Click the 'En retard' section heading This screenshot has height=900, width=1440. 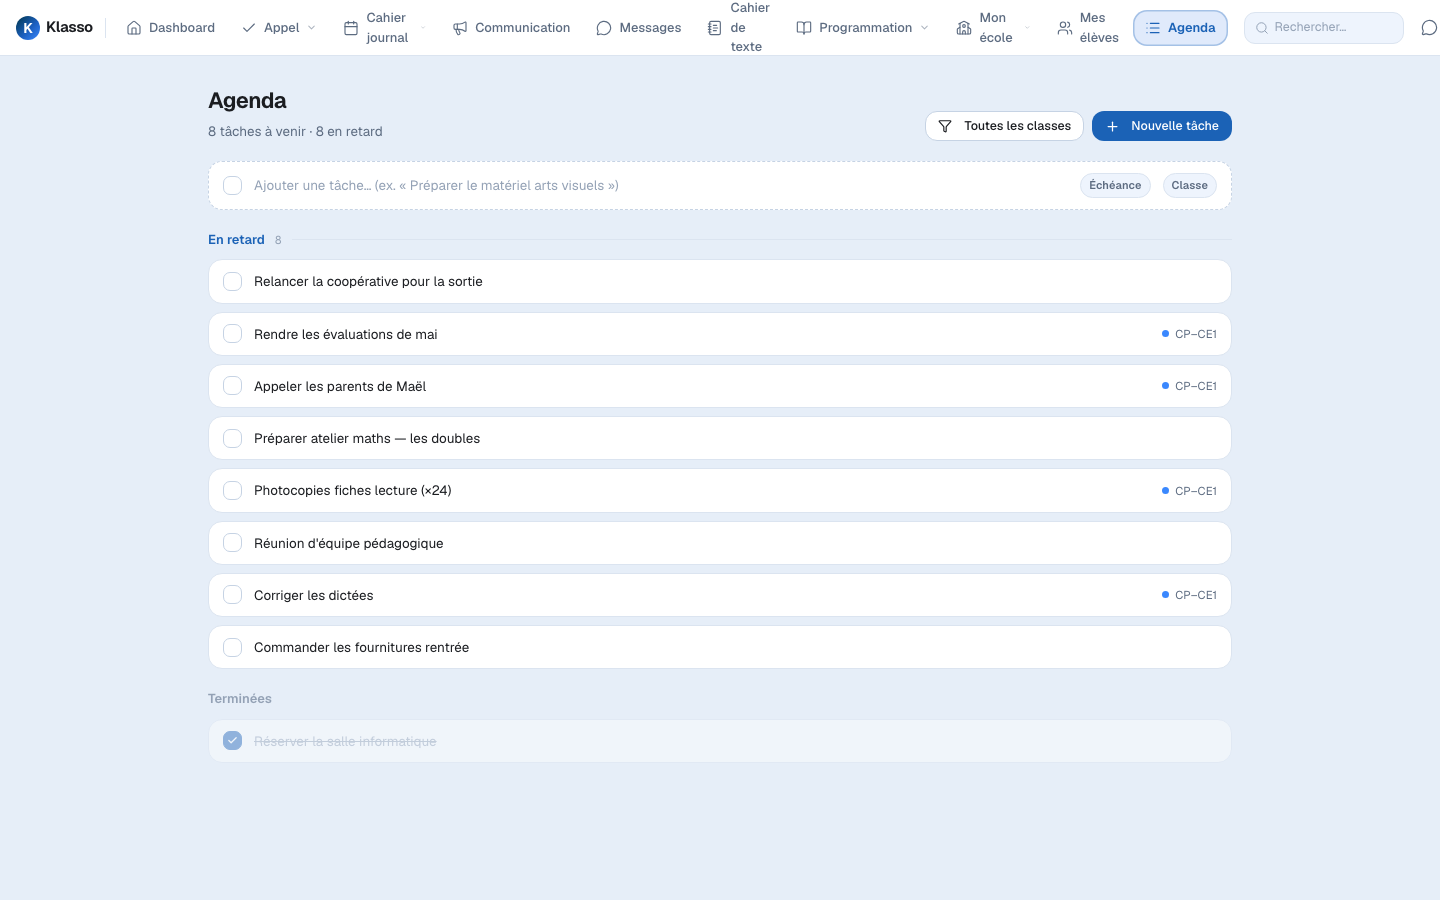click(x=236, y=240)
